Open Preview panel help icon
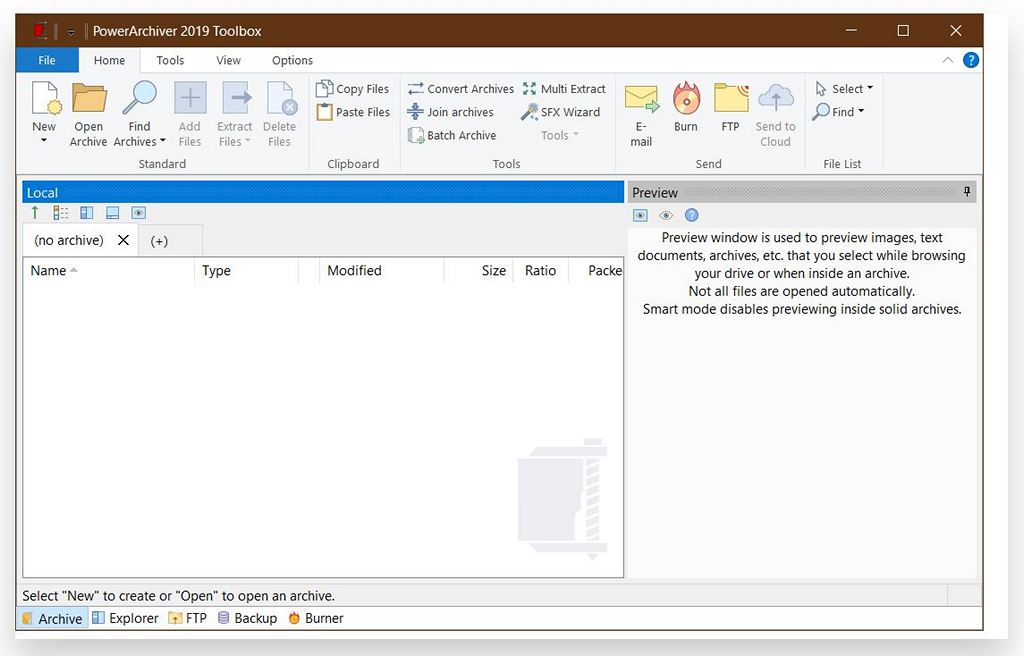This screenshot has width=1024, height=656. 692,215
